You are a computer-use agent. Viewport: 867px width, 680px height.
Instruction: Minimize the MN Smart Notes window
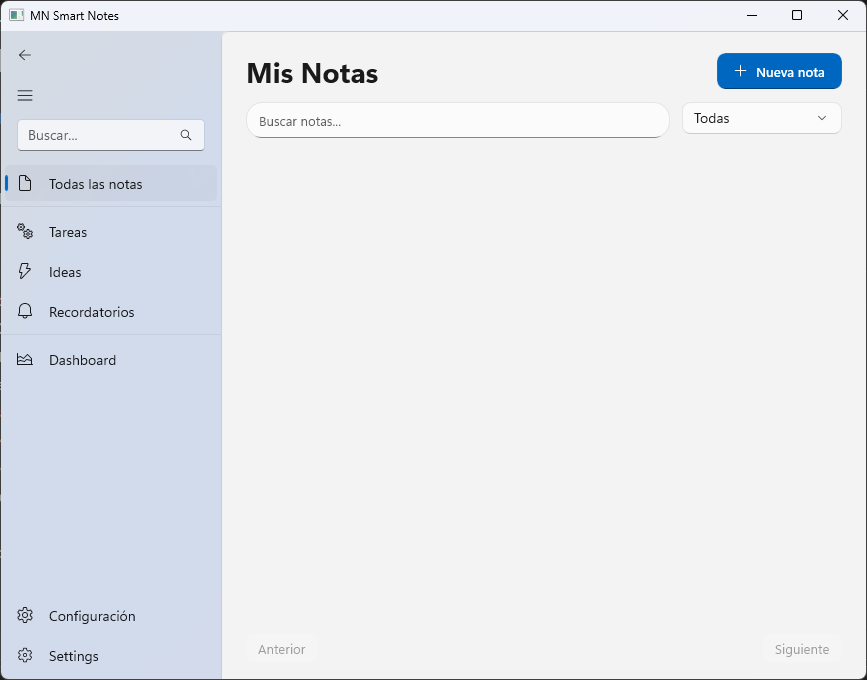751,15
